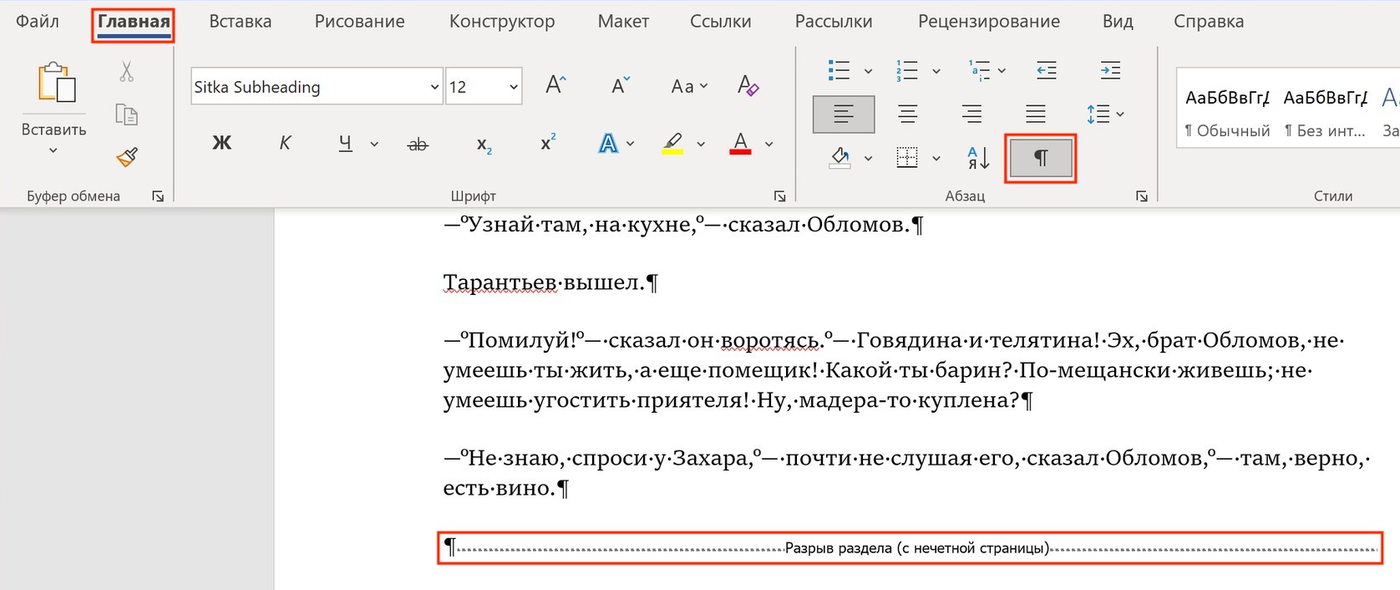
Task: Toggle strikethrough ab formatting
Action: [418, 144]
